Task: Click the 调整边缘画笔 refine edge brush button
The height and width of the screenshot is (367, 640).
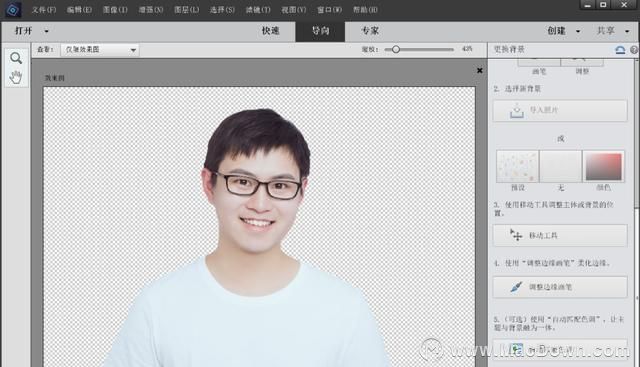Action: tap(560, 287)
